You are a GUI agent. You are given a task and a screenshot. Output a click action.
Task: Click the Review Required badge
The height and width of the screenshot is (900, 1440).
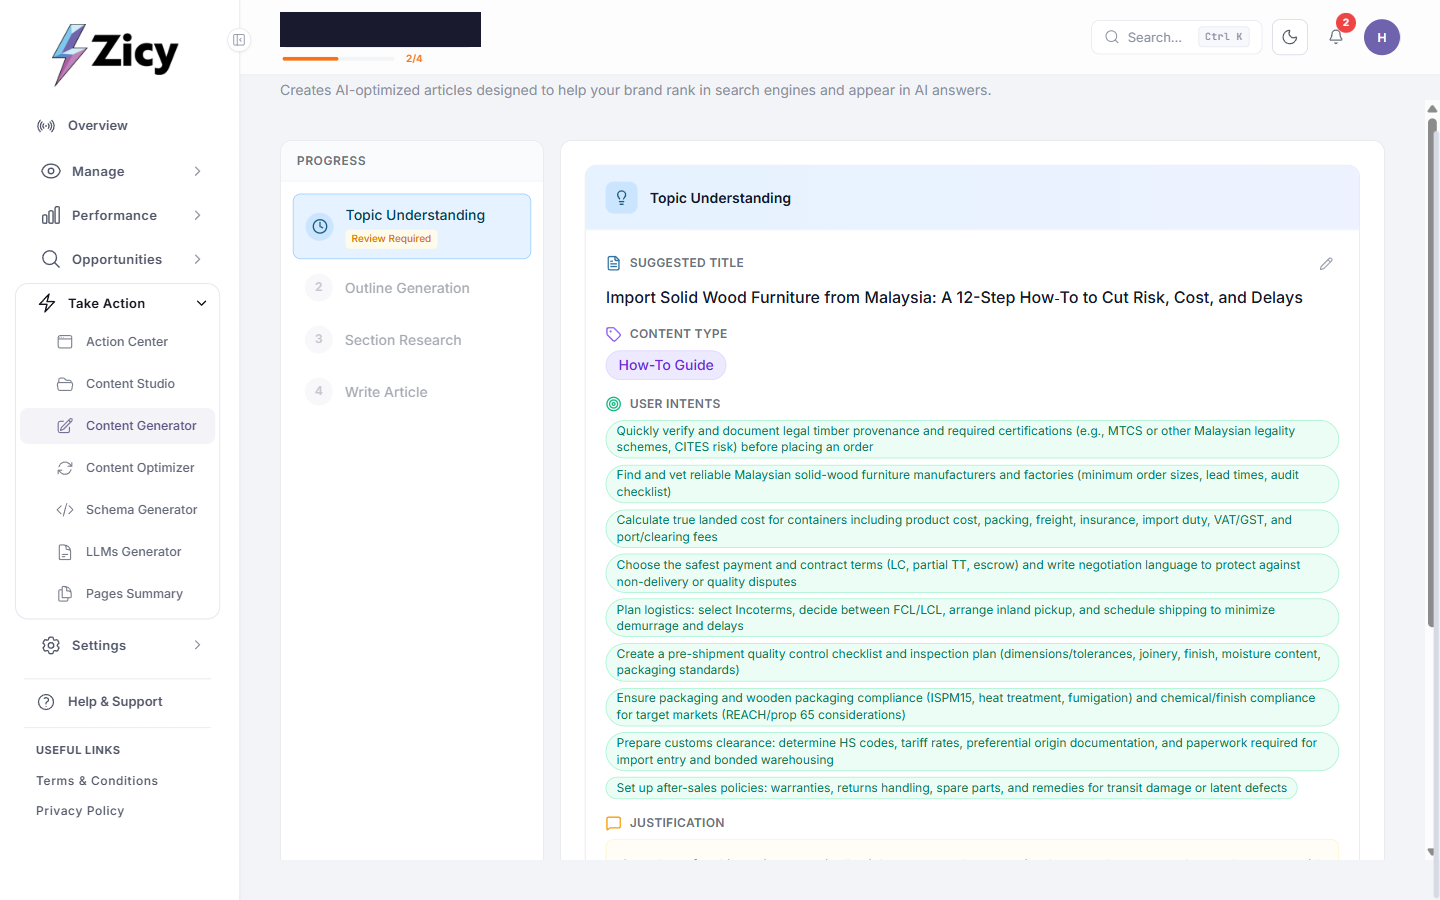[x=391, y=239]
